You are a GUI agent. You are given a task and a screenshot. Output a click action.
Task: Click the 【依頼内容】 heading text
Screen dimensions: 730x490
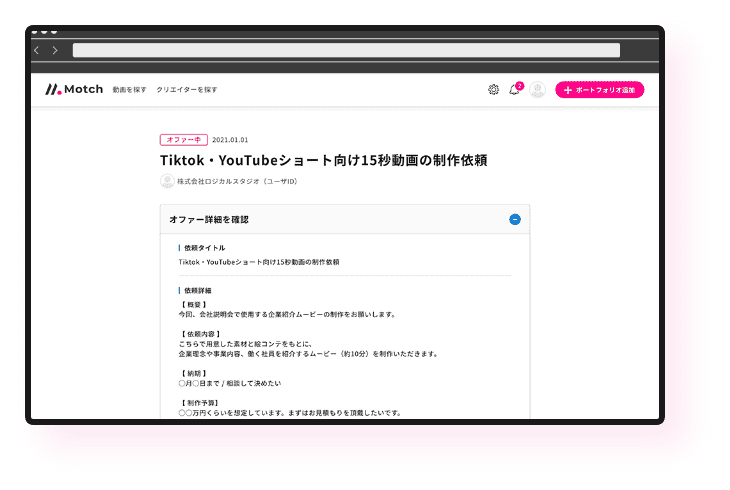[200, 332]
